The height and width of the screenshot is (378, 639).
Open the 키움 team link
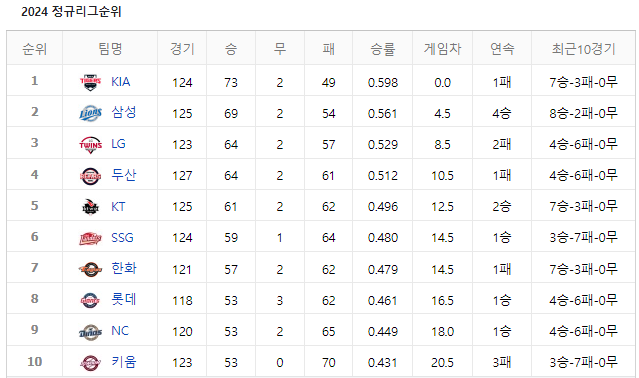(124, 362)
